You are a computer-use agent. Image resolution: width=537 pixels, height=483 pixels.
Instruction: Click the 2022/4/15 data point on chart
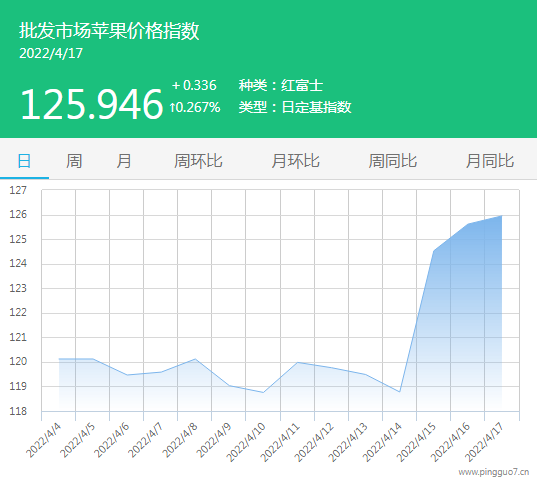click(x=434, y=251)
